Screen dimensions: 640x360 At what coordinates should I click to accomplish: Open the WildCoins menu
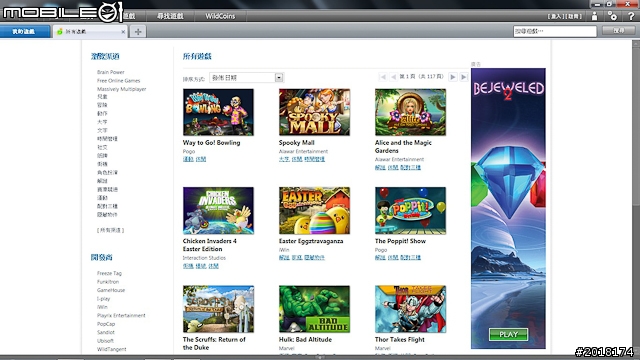click(220, 16)
